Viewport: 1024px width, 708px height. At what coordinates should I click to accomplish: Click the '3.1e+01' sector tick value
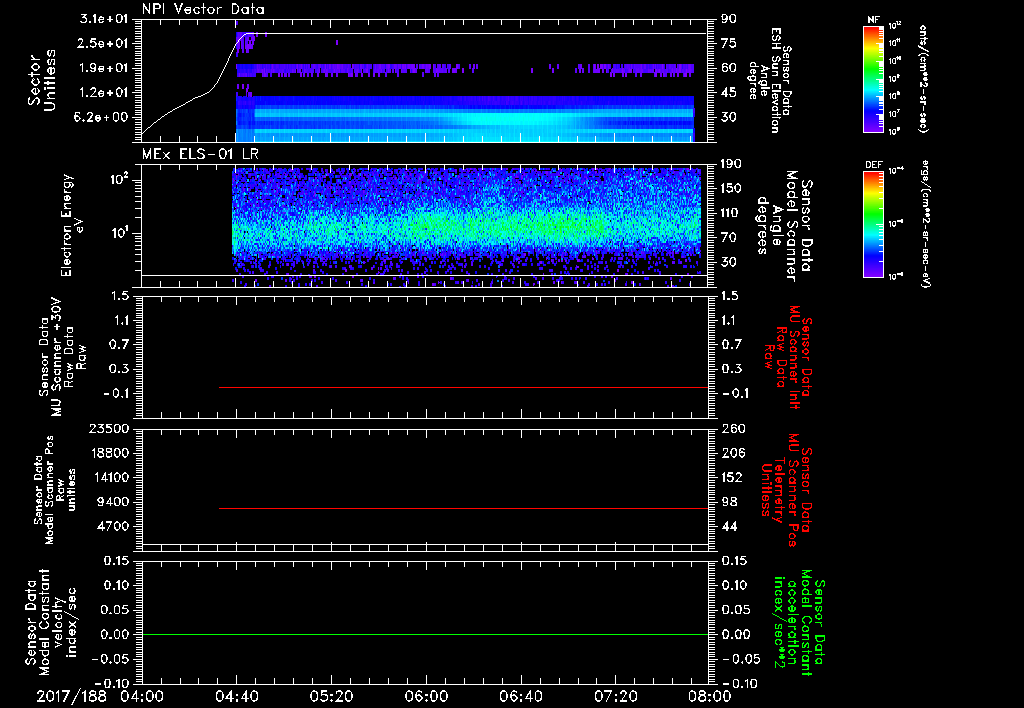tap(104, 19)
